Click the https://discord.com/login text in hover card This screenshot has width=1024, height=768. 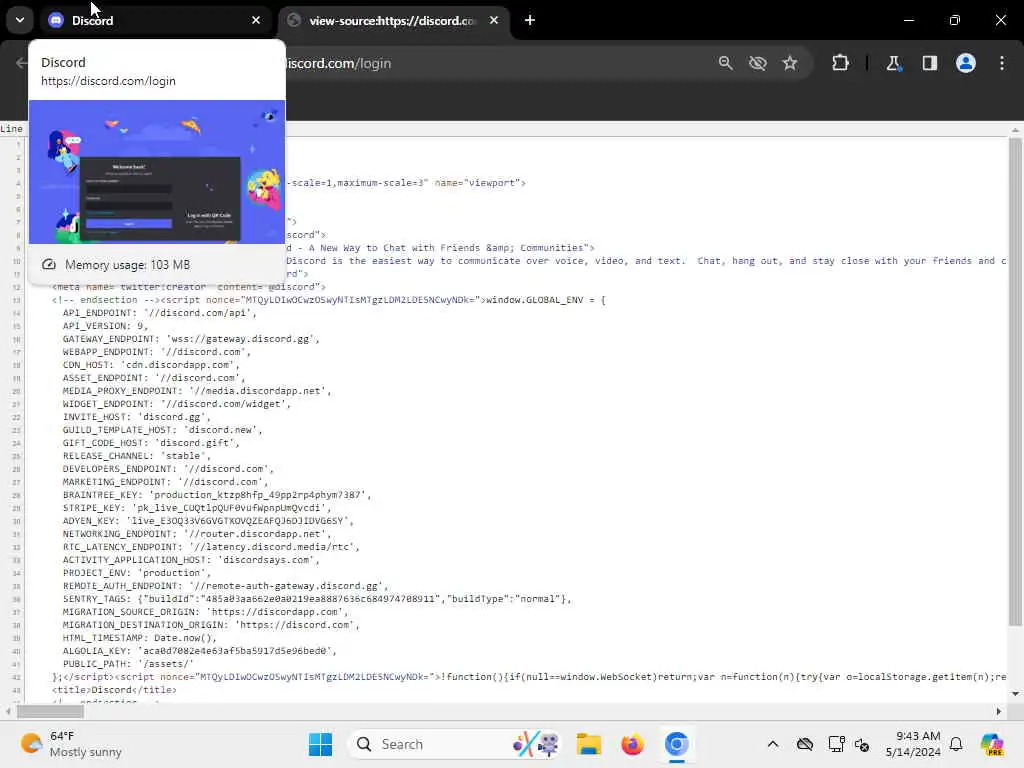(108, 81)
